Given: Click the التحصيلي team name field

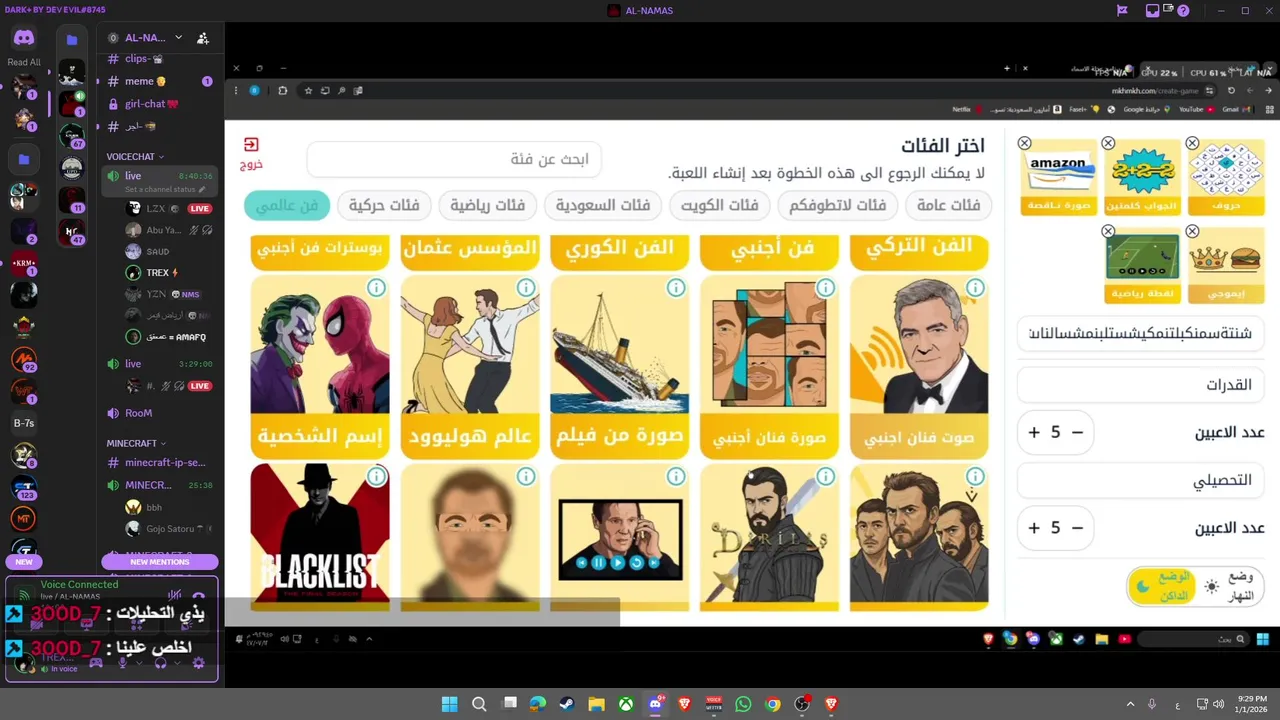Looking at the screenshot, I should tap(1141, 481).
